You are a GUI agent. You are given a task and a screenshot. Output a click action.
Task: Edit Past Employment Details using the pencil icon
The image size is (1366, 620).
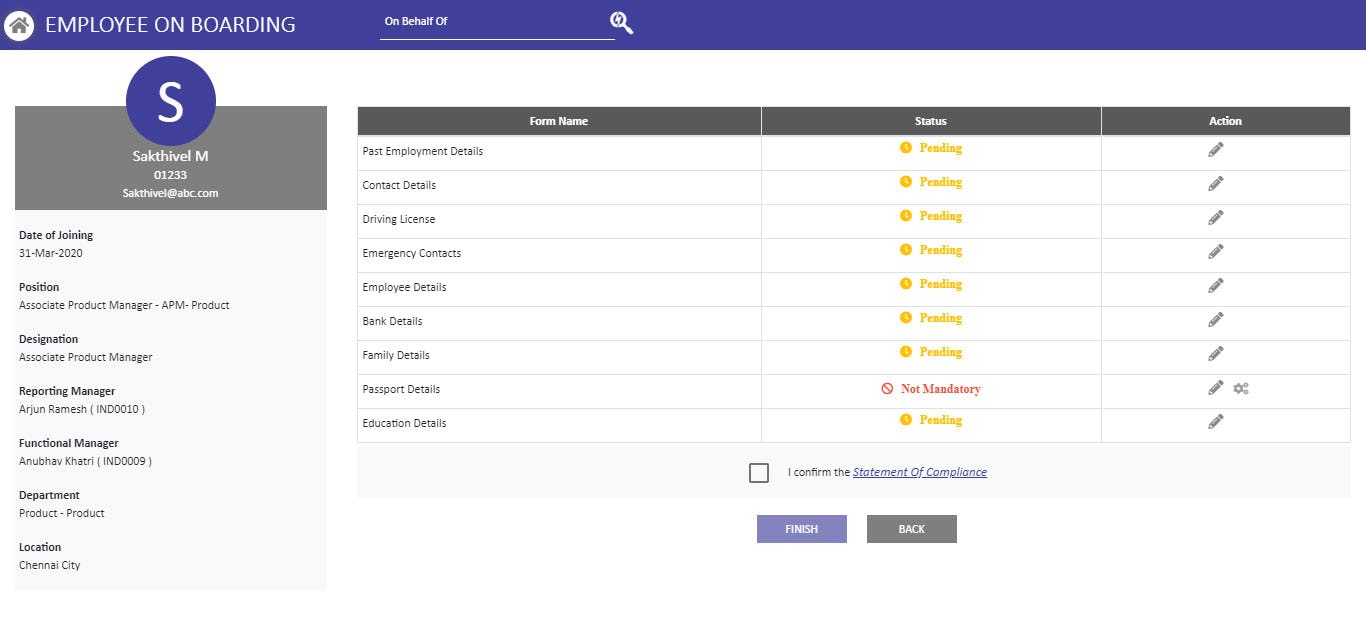click(x=1215, y=148)
